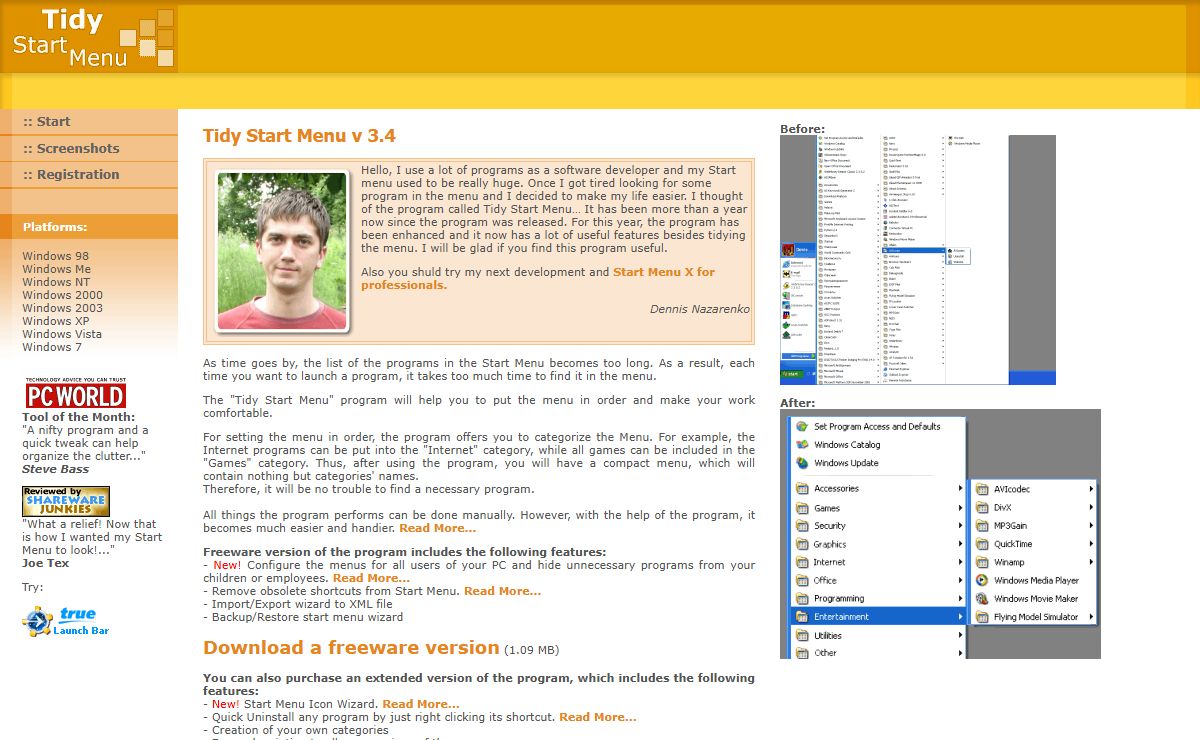Viewport: 1200px width, 740px height.
Task: Click the 'Tool of the Month:' label
Action: [x=79, y=417]
